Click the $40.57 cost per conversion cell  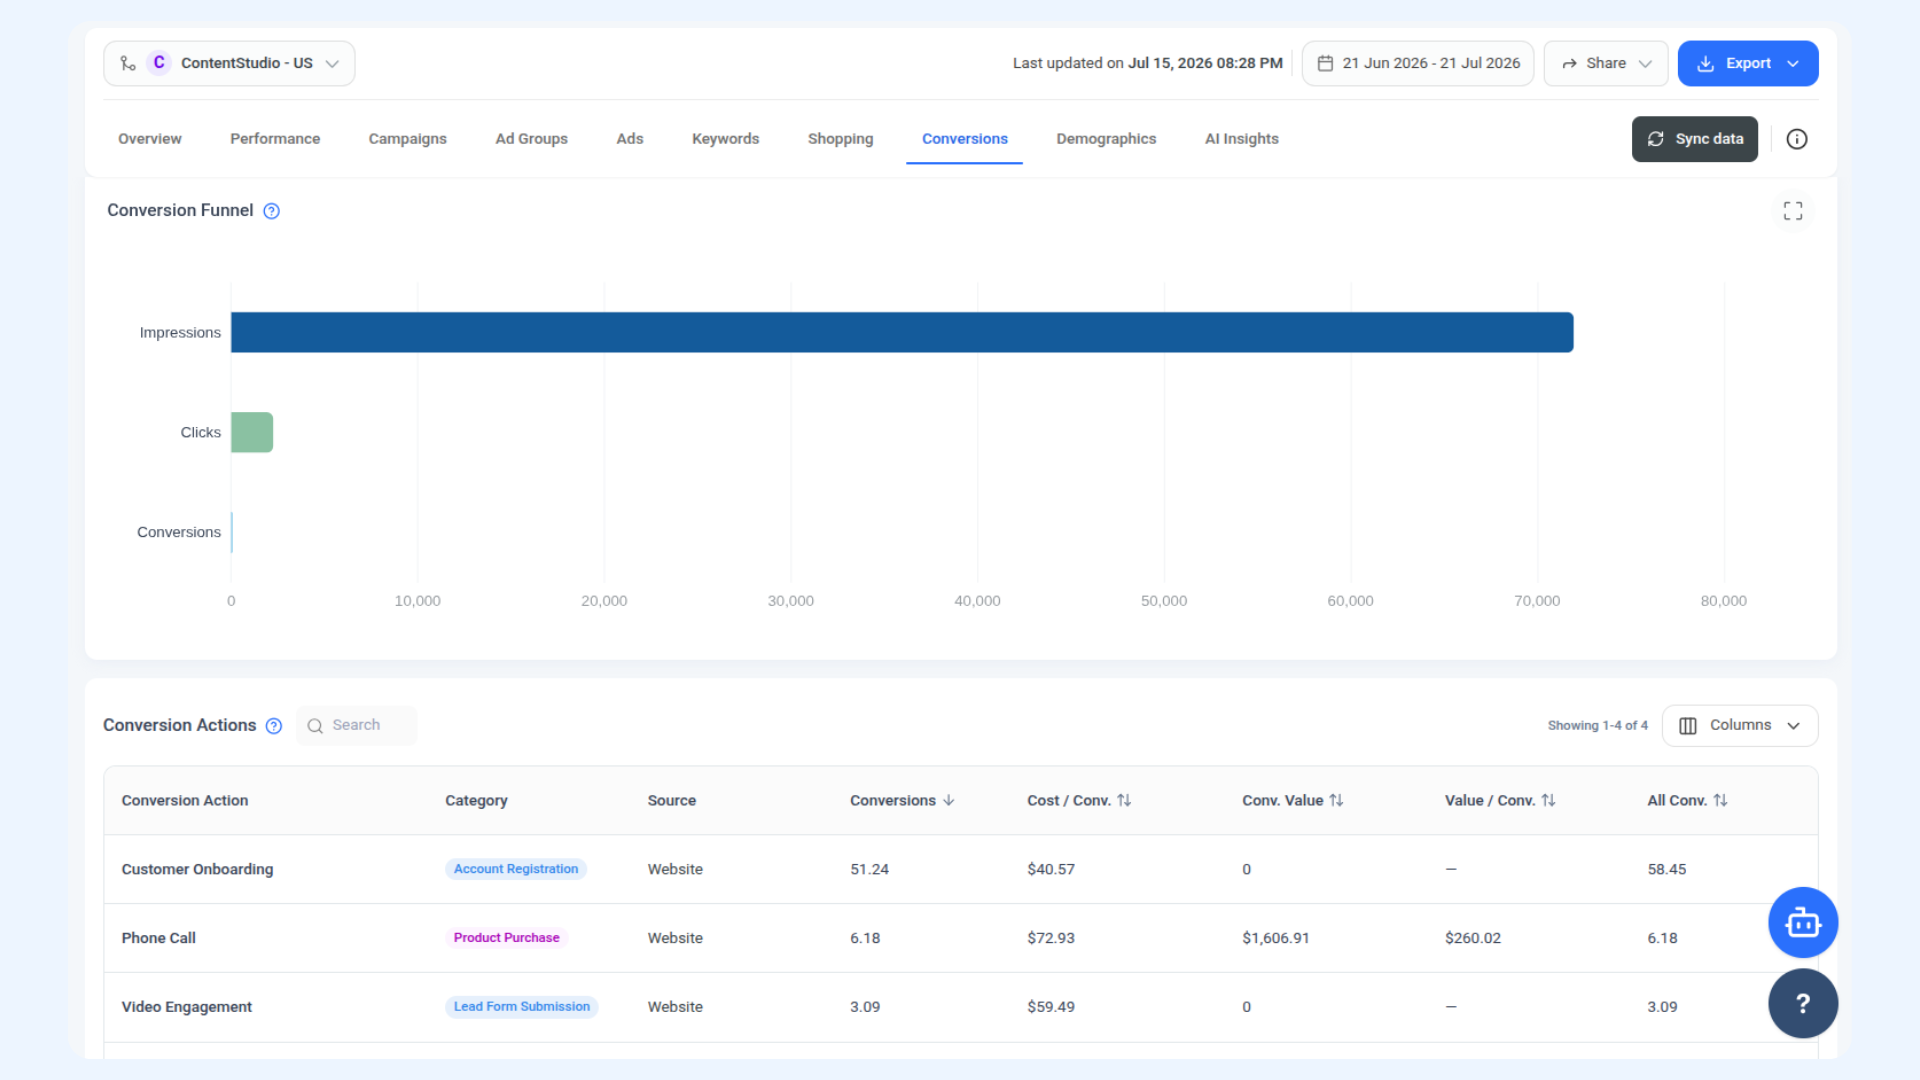click(1051, 869)
